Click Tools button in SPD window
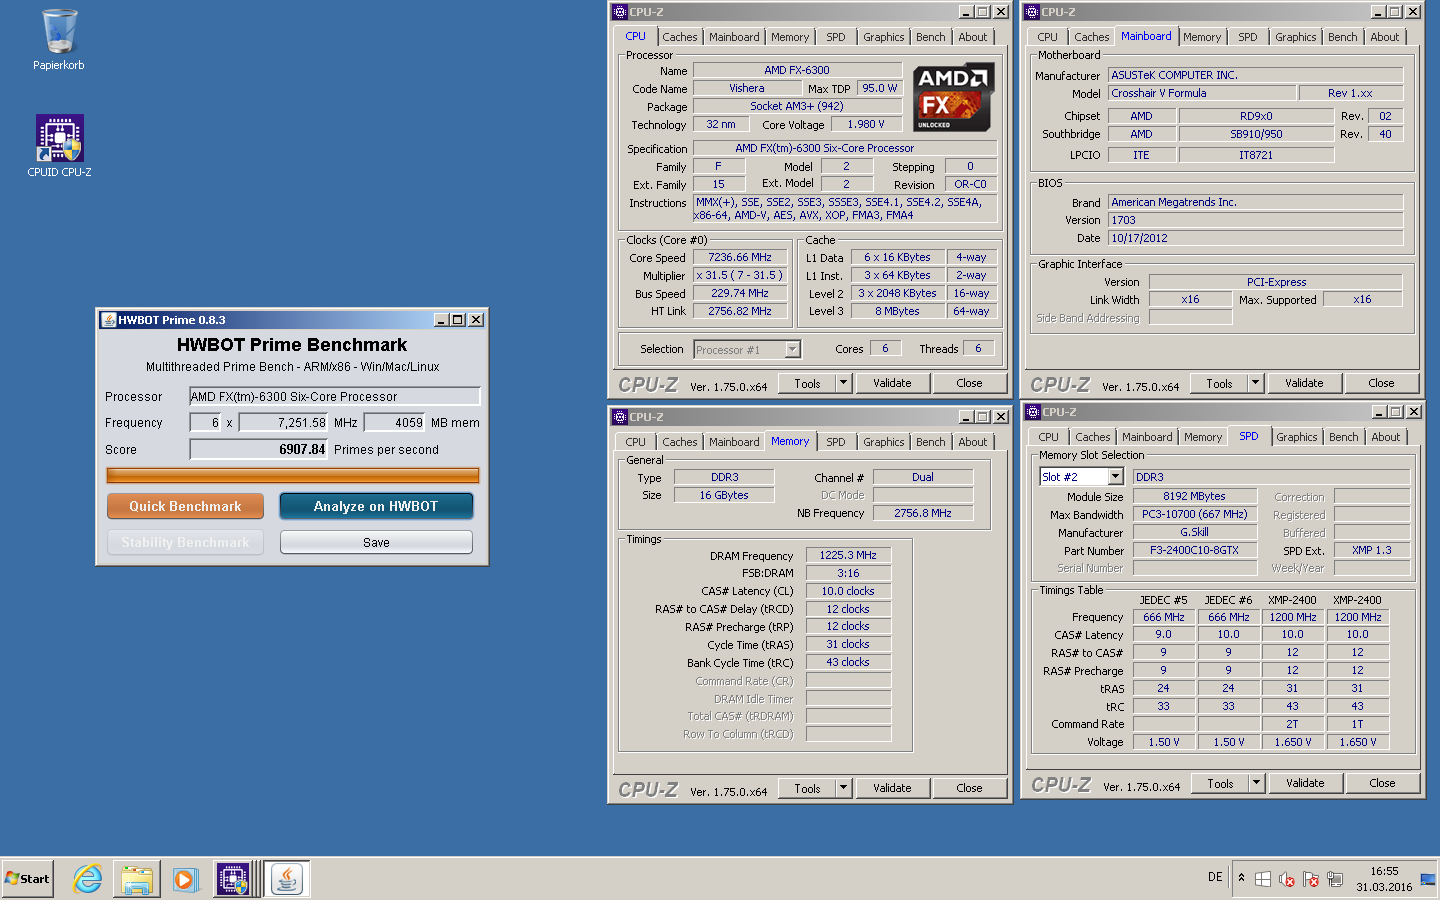 [x=1220, y=783]
